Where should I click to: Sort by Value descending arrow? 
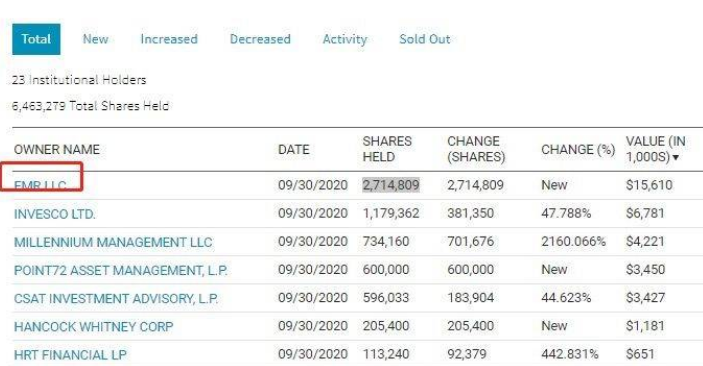point(676,157)
